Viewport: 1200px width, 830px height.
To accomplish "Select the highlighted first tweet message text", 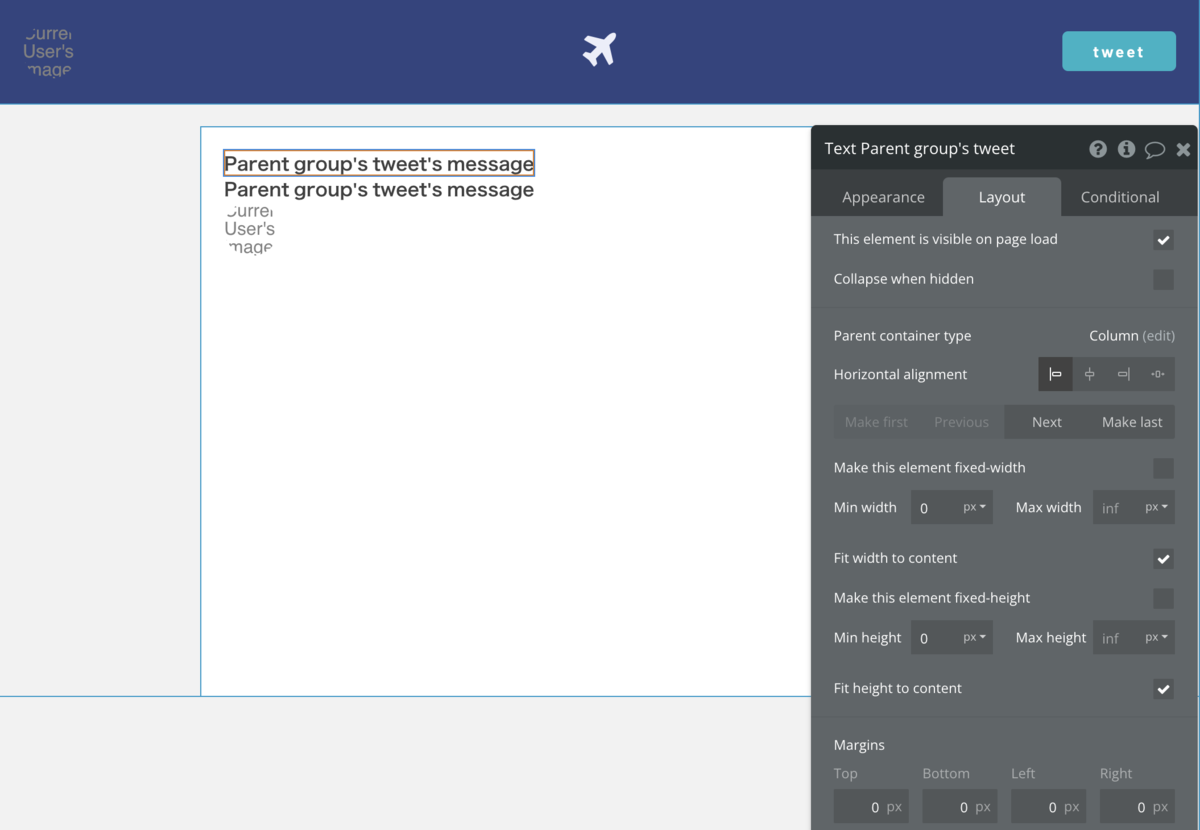I will tap(379, 163).
